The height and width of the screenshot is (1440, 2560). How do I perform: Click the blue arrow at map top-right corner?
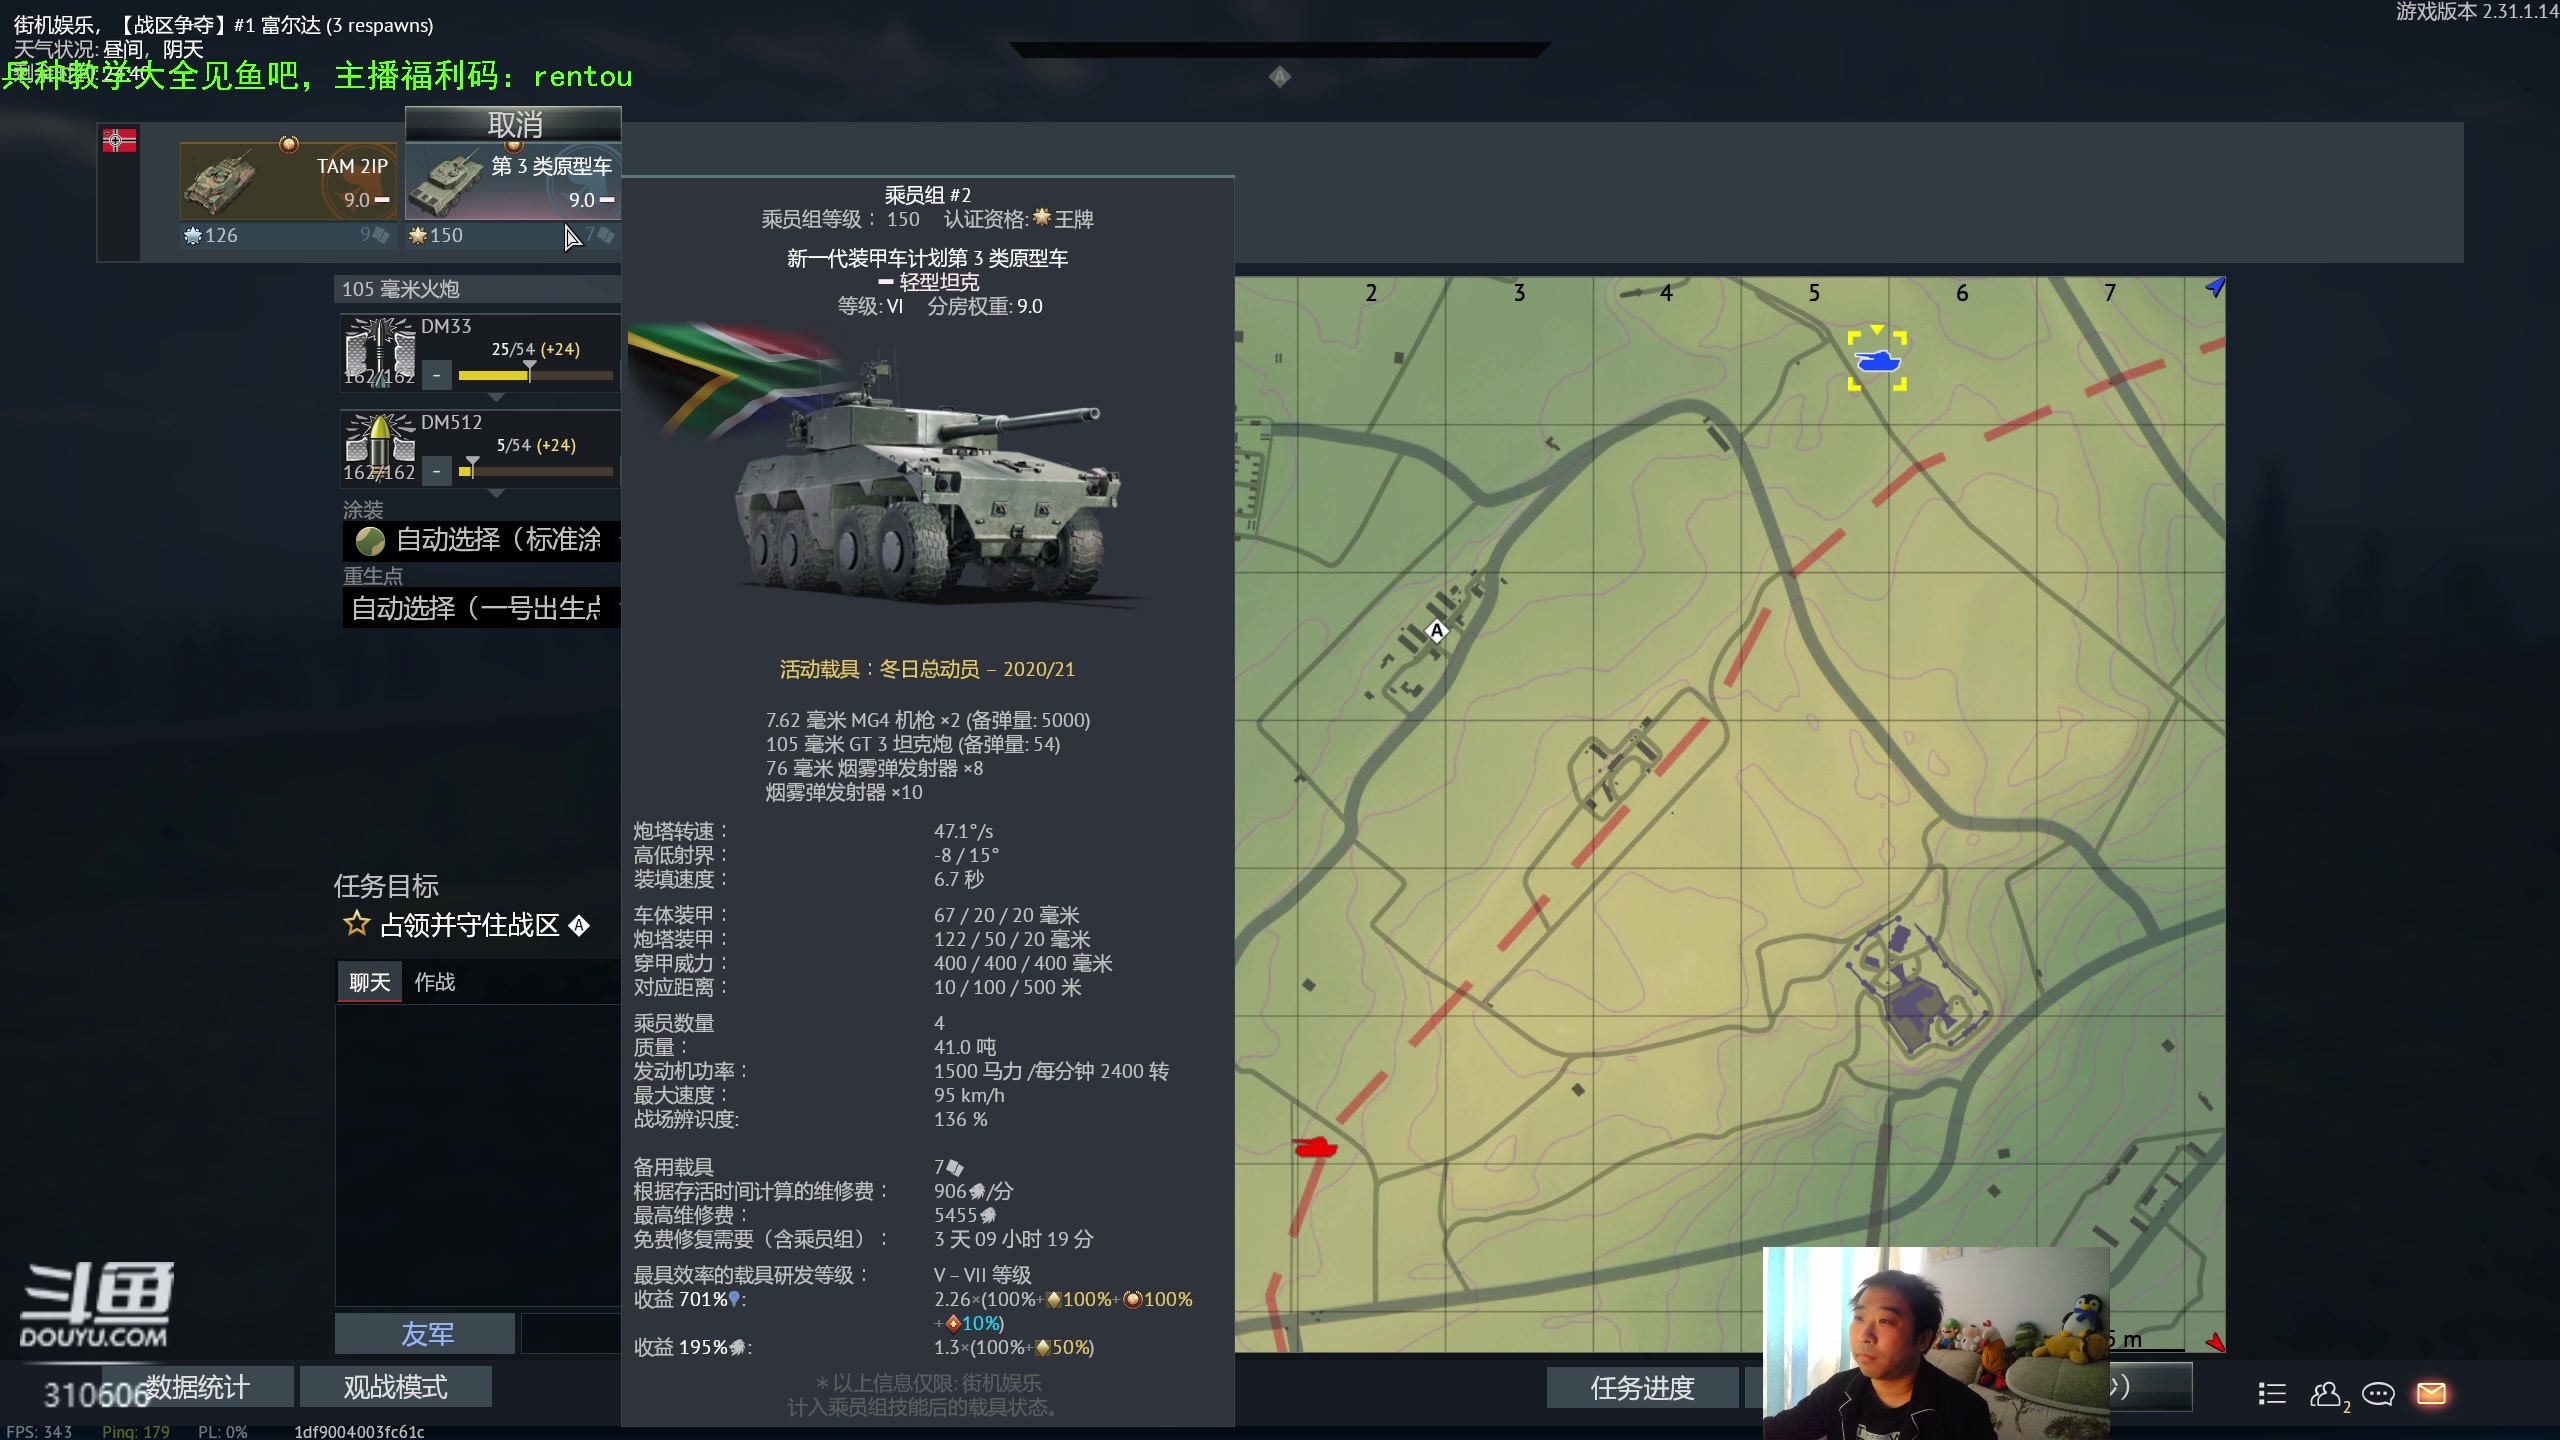click(x=2215, y=288)
